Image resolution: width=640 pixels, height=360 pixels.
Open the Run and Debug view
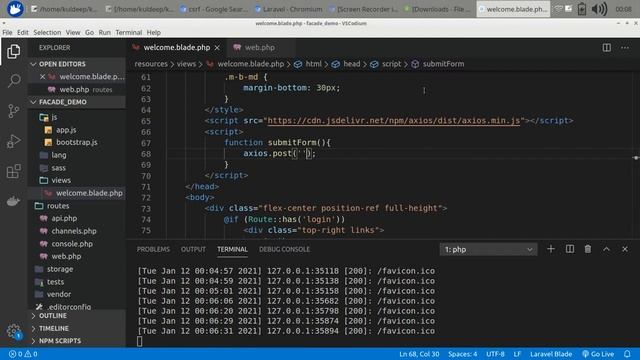(x=13, y=141)
